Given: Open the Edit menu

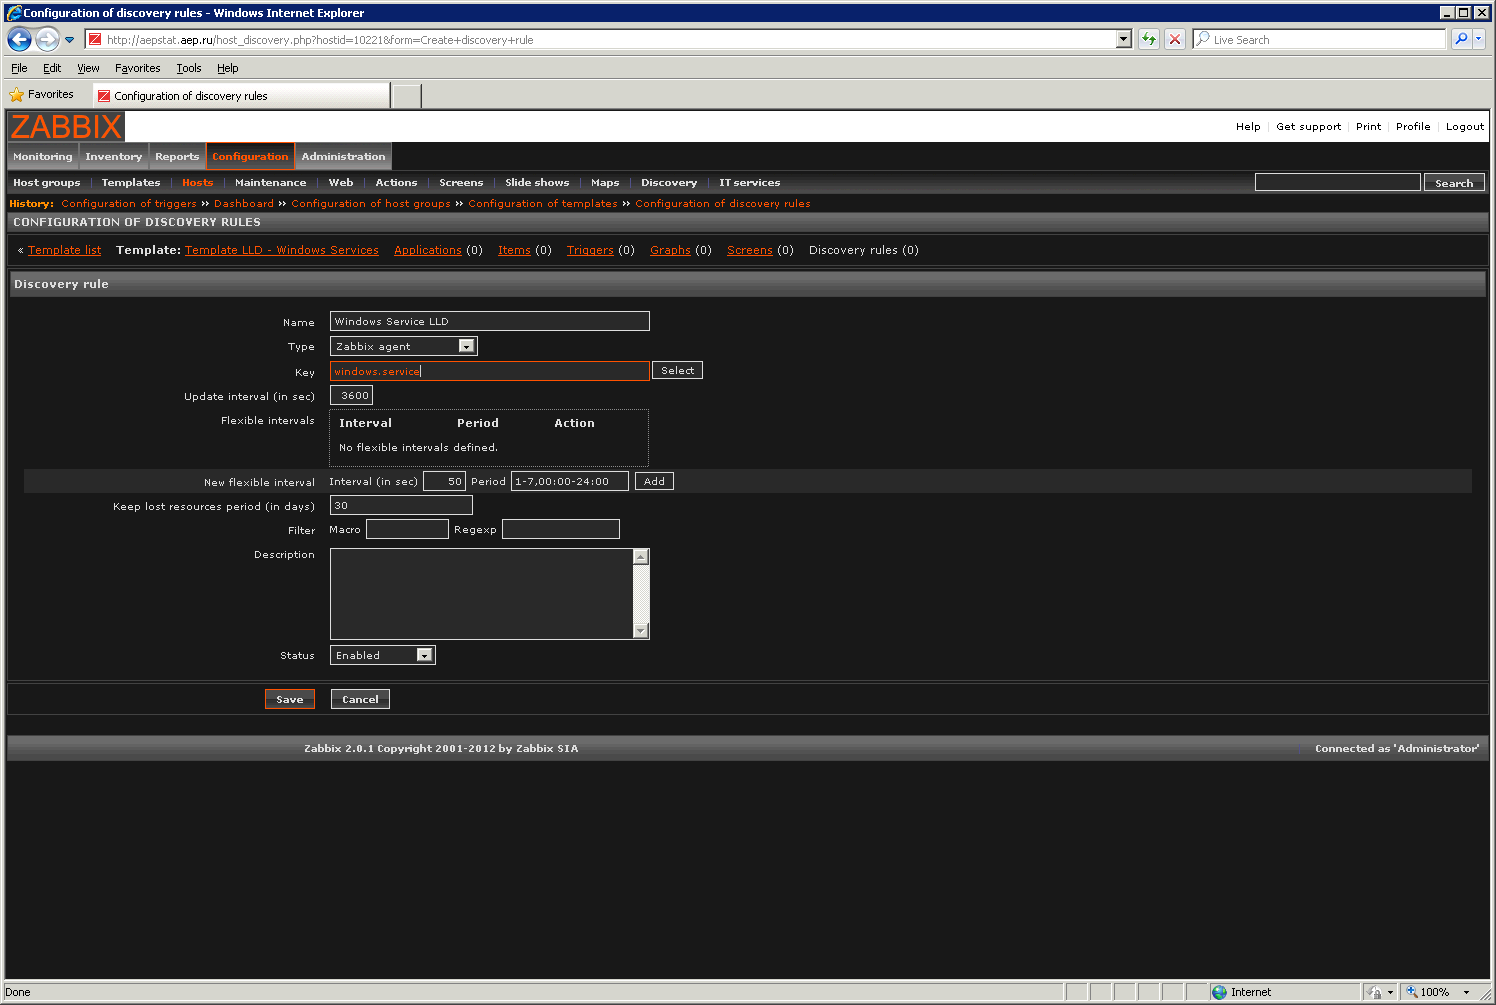Looking at the screenshot, I should [52, 68].
